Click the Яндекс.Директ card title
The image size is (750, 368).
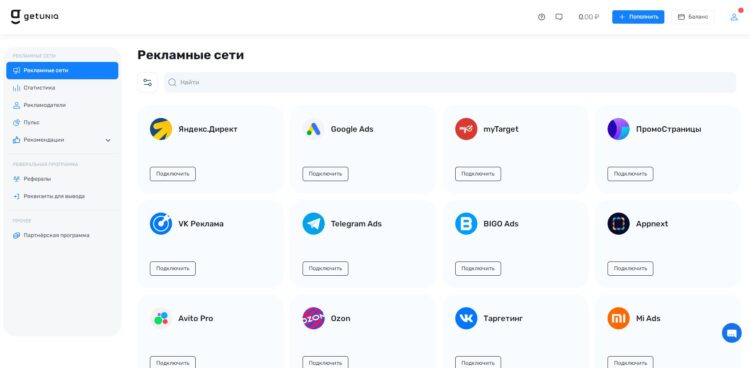208,129
